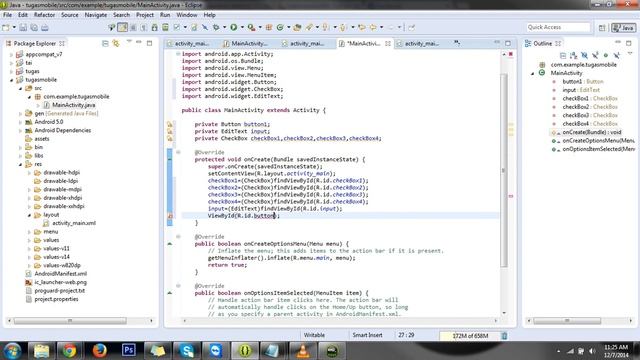Toggle Hide Non-Public Members green dot icon

(606, 55)
